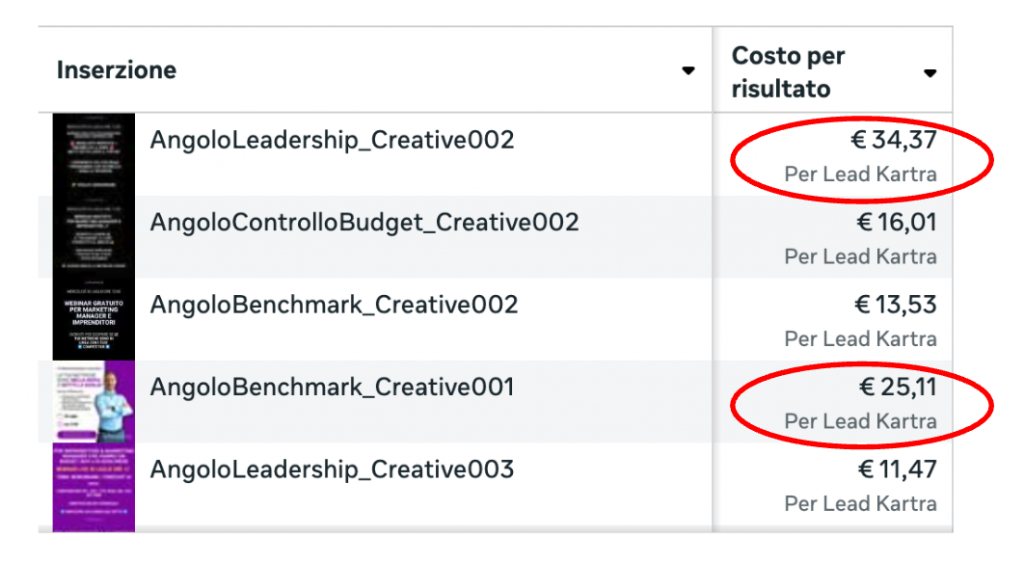Click the € 25,11 cost value
This screenshot has width=1024, height=563.
[x=896, y=386]
